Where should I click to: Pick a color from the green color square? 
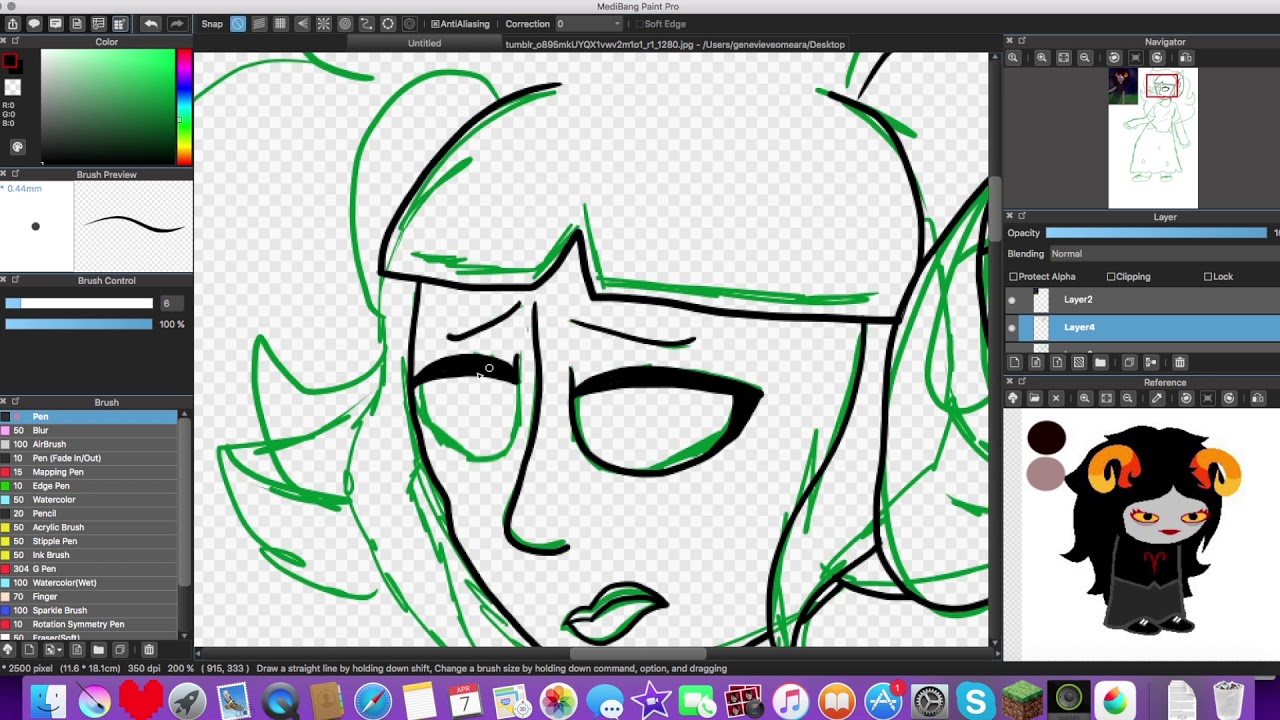point(108,107)
